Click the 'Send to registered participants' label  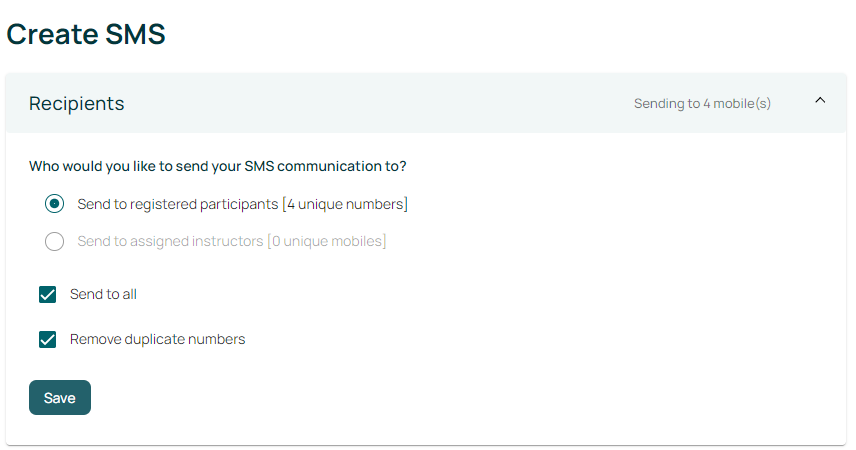click(x=178, y=204)
